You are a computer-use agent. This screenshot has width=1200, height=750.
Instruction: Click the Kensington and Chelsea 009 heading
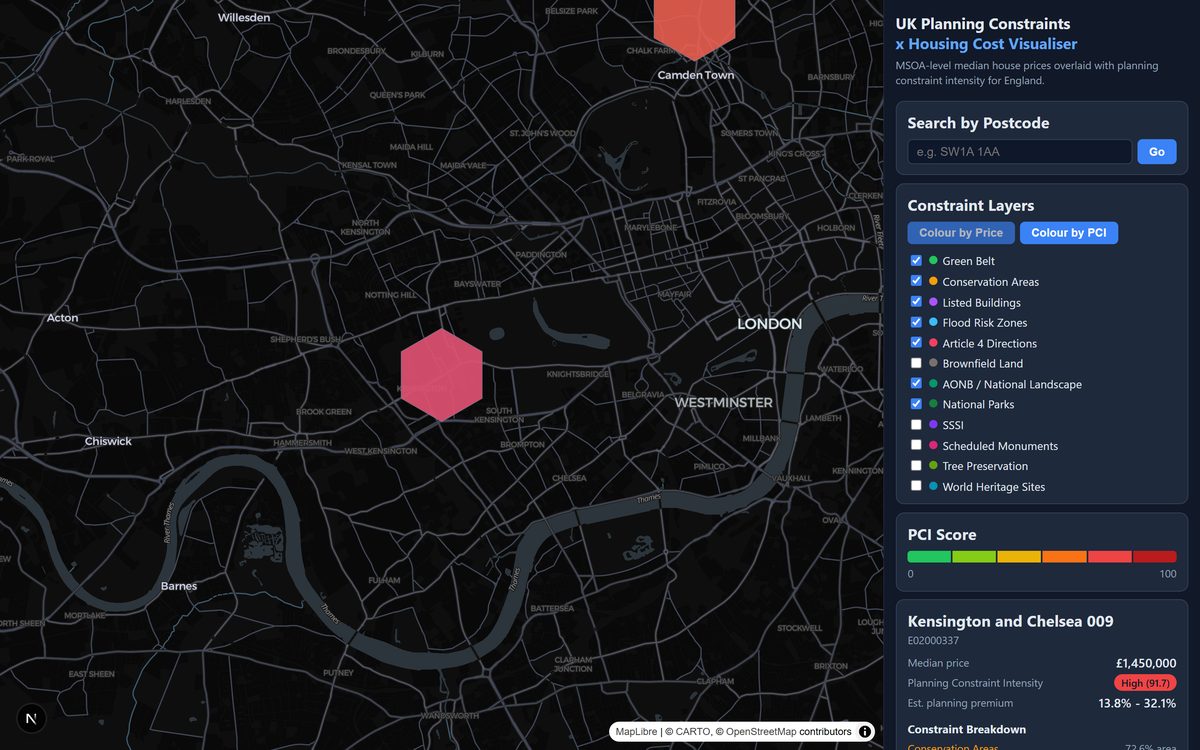tap(1010, 621)
